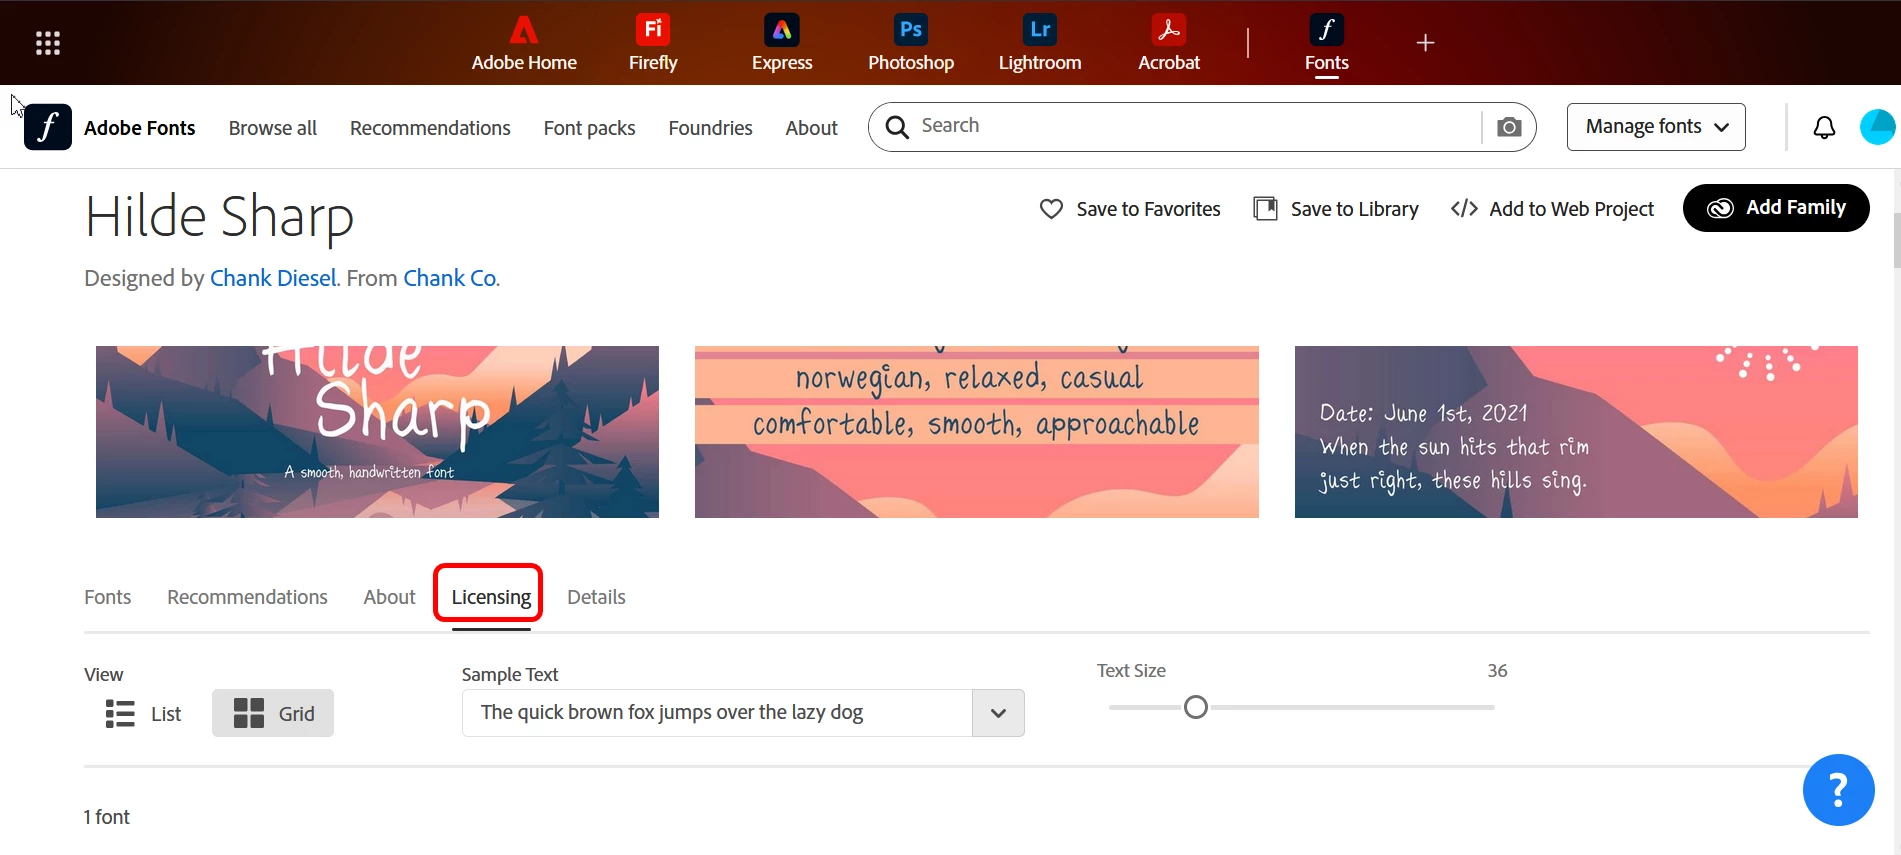The image size is (1901, 855).
Task: Click the Add Family button
Action: pyautogui.click(x=1776, y=208)
